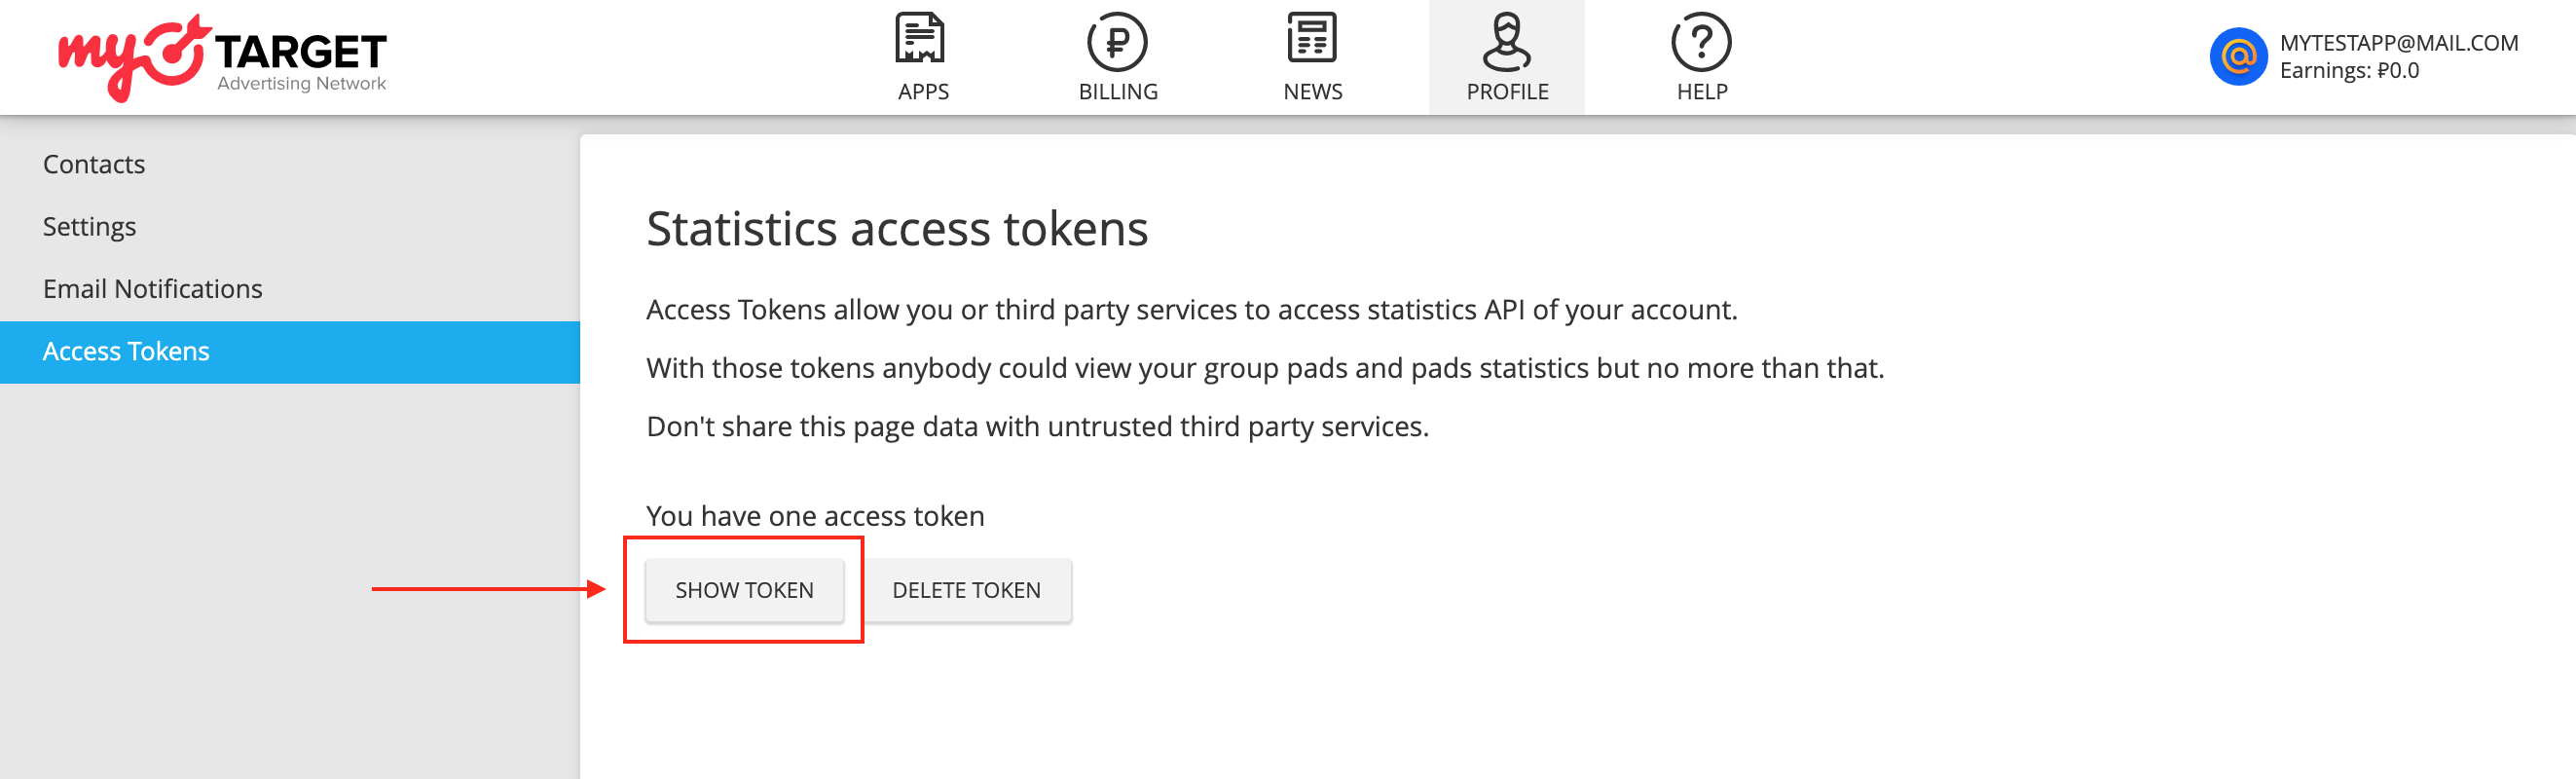Click the NEWS label in the top navigation
Screen dimensions: 2576x779
click(1312, 92)
